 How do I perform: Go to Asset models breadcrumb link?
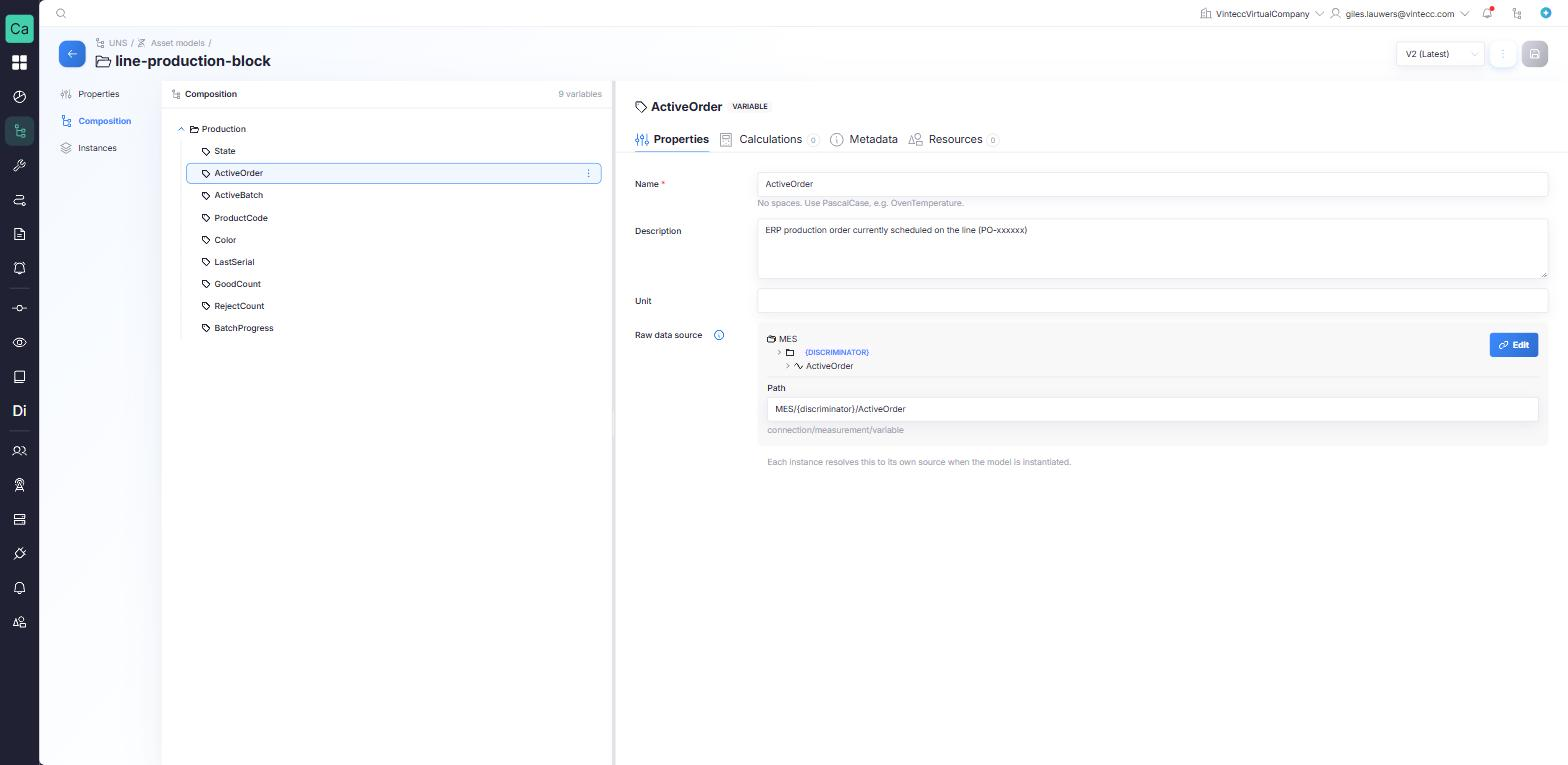coord(178,43)
